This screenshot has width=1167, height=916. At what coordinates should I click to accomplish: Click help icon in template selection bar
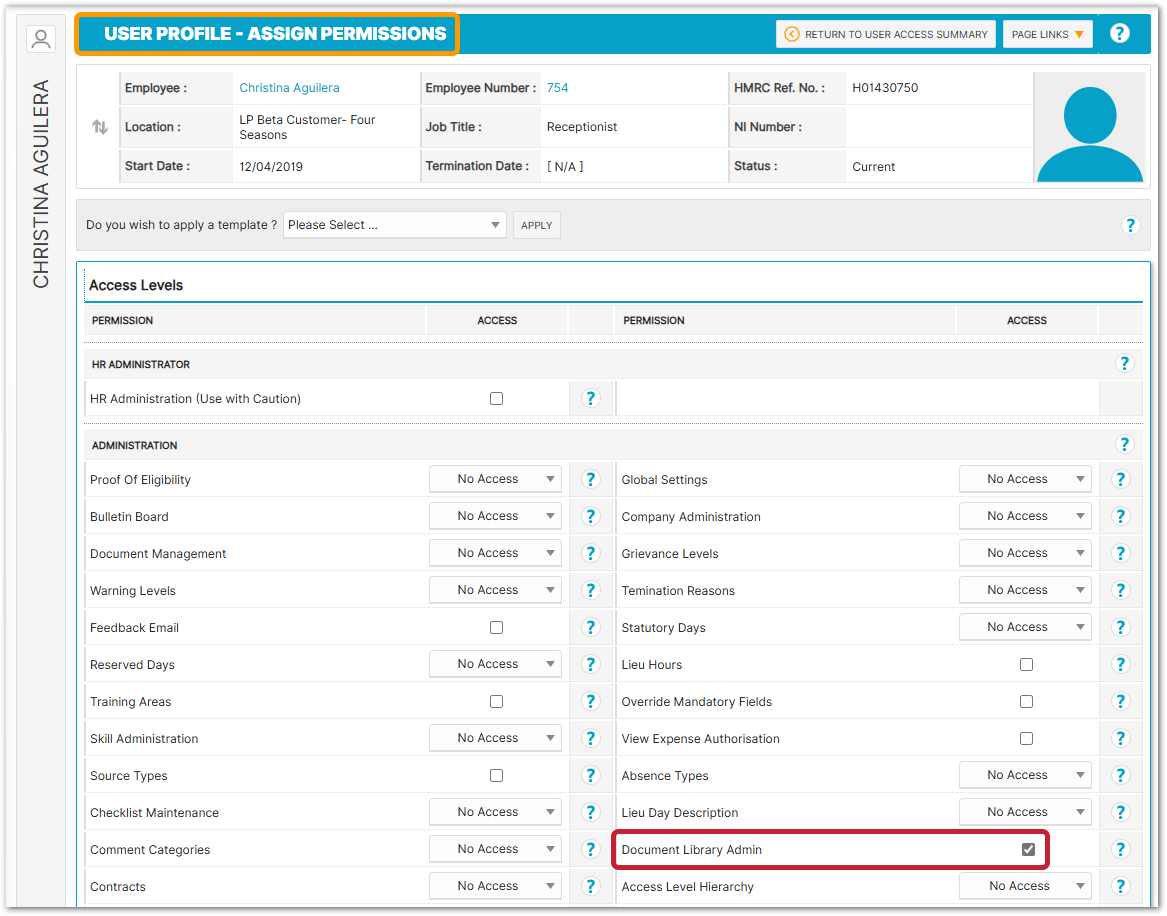coord(1131,225)
